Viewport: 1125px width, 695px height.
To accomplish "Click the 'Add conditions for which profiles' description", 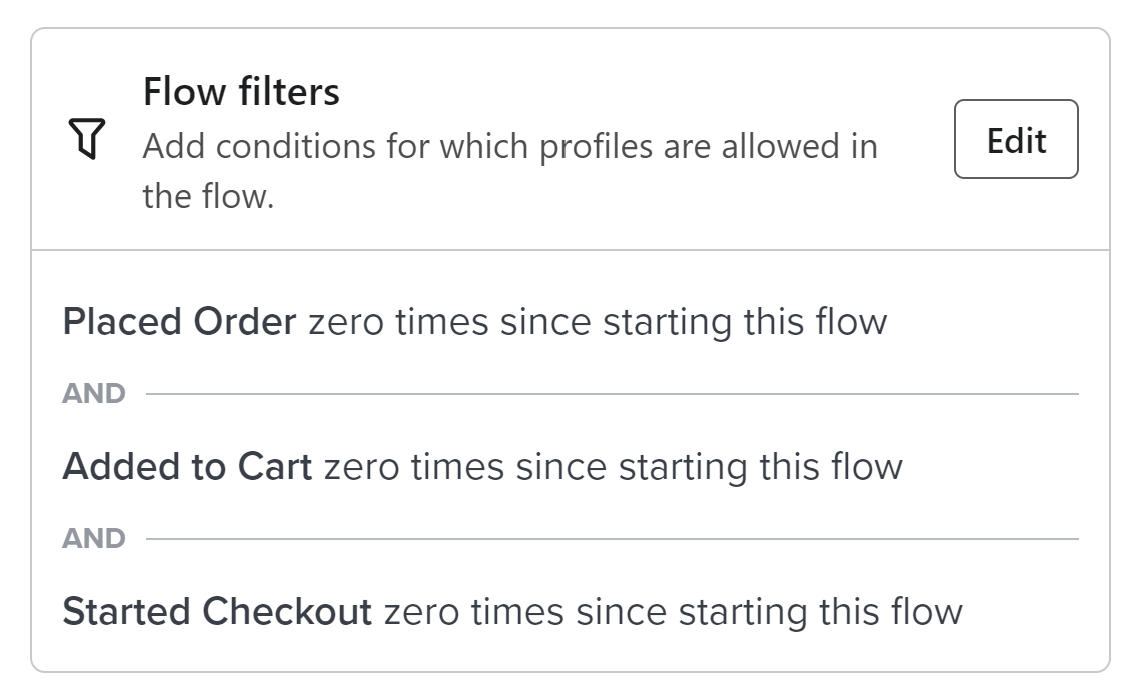I will click(x=510, y=171).
